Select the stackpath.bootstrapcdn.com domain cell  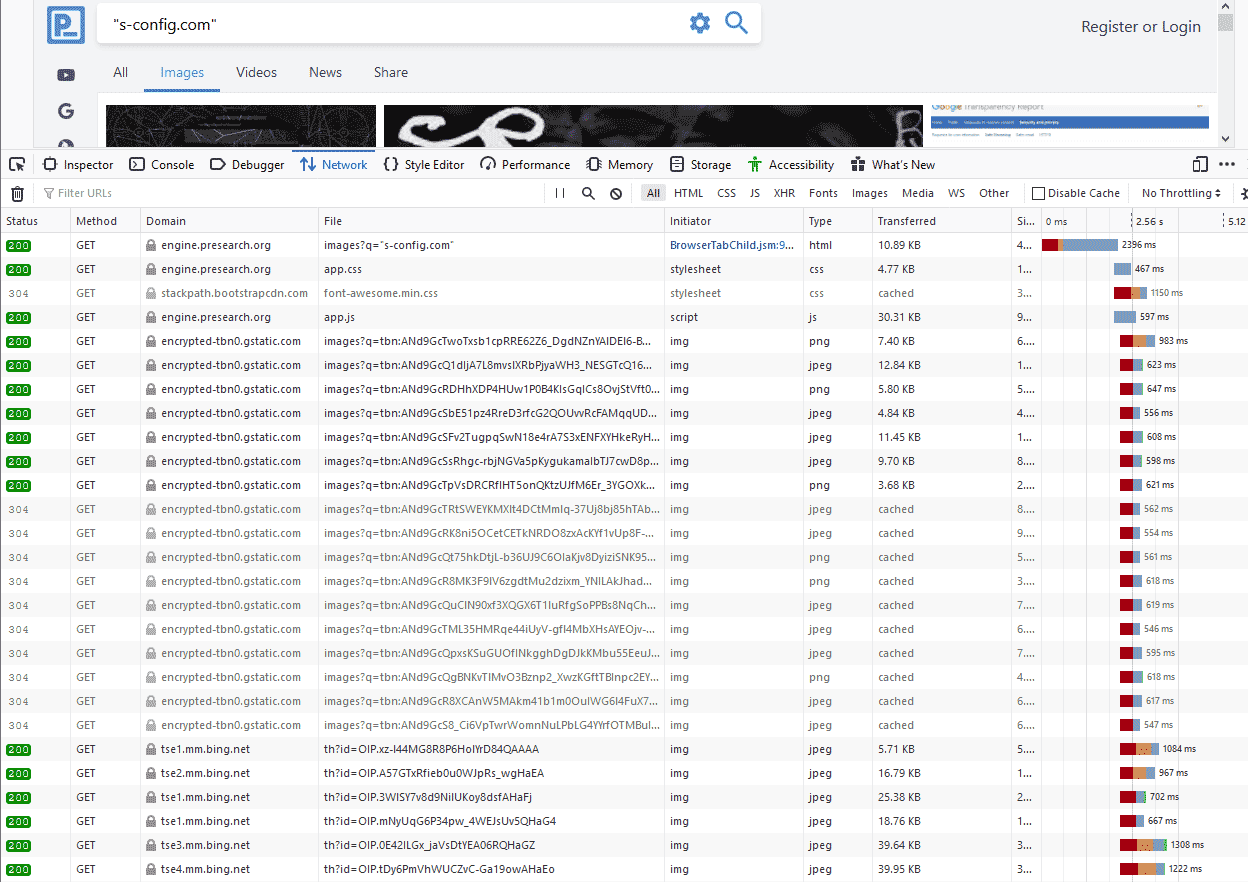point(230,293)
